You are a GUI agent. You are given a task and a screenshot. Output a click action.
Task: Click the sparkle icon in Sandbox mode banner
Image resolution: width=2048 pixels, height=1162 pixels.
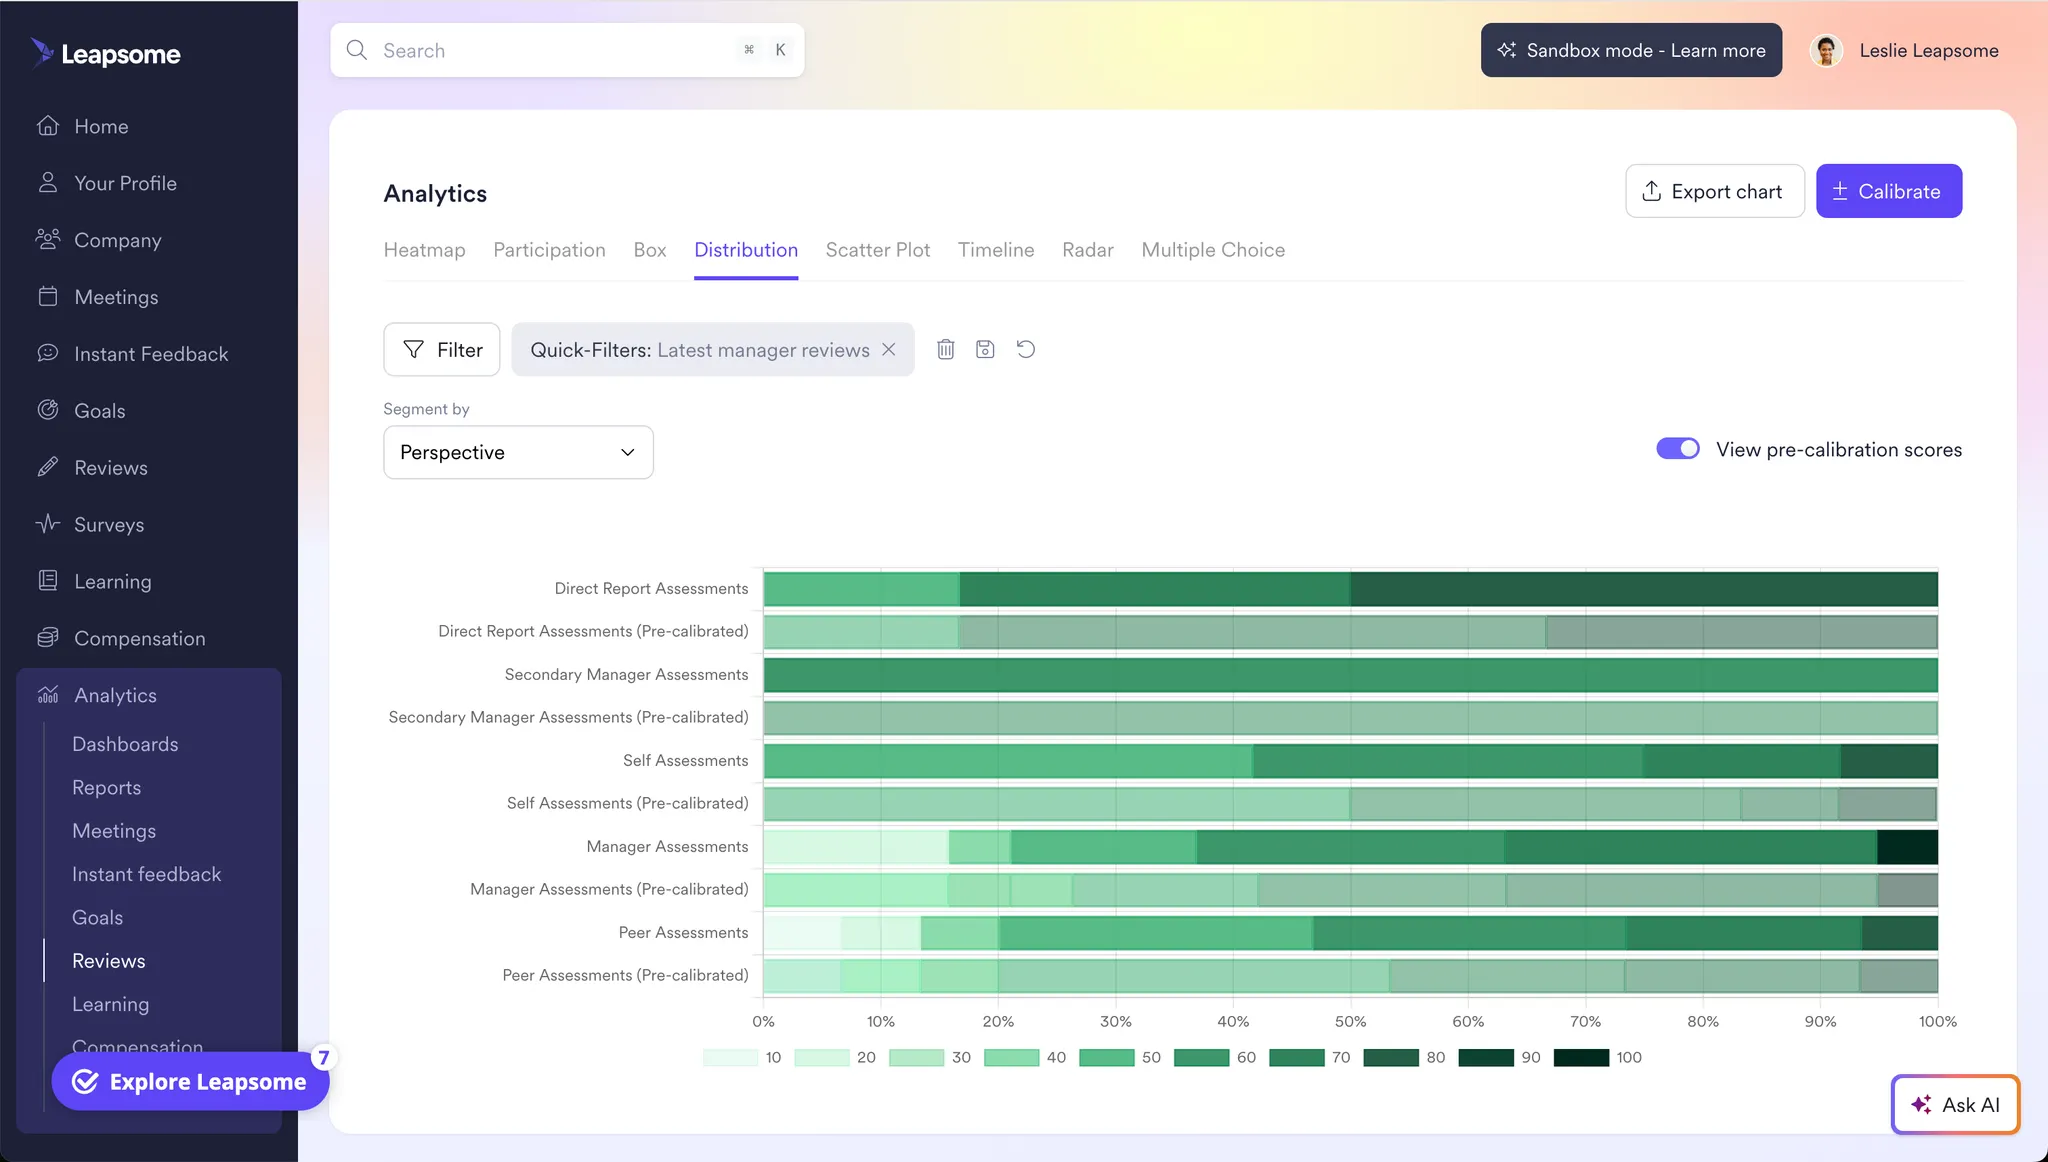coord(1507,50)
